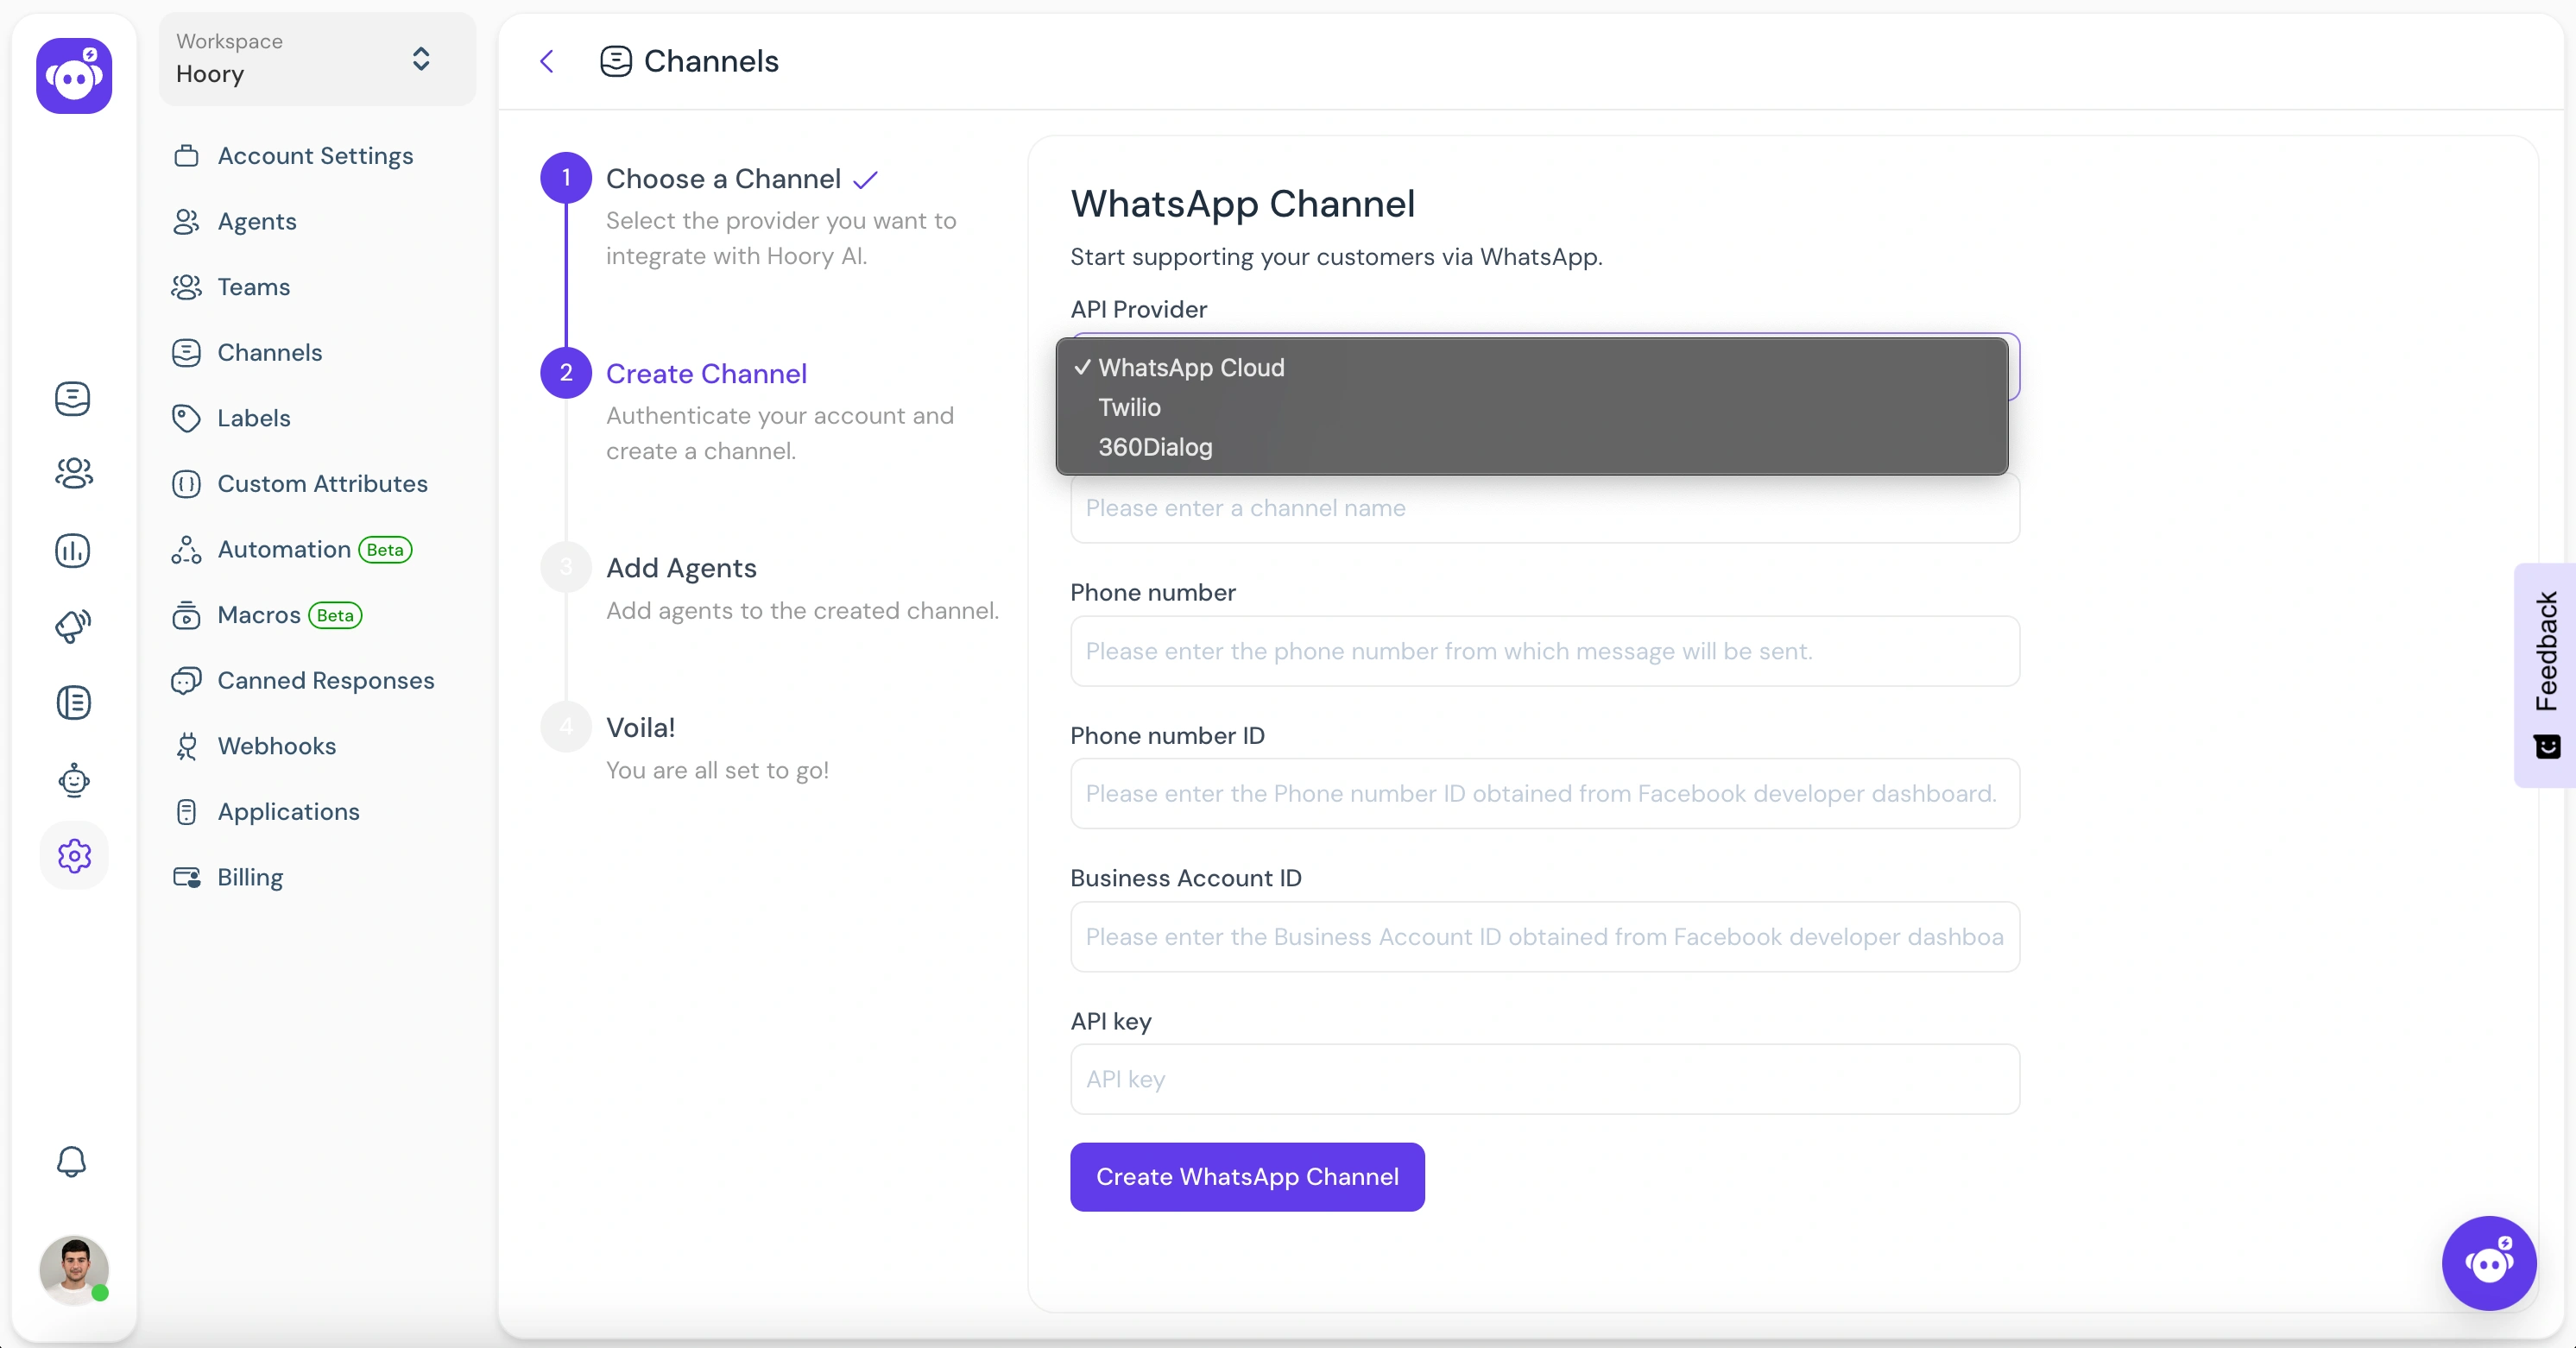Open Custom Attributes settings
This screenshot has width=2576, height=1348.
[322, 484]
